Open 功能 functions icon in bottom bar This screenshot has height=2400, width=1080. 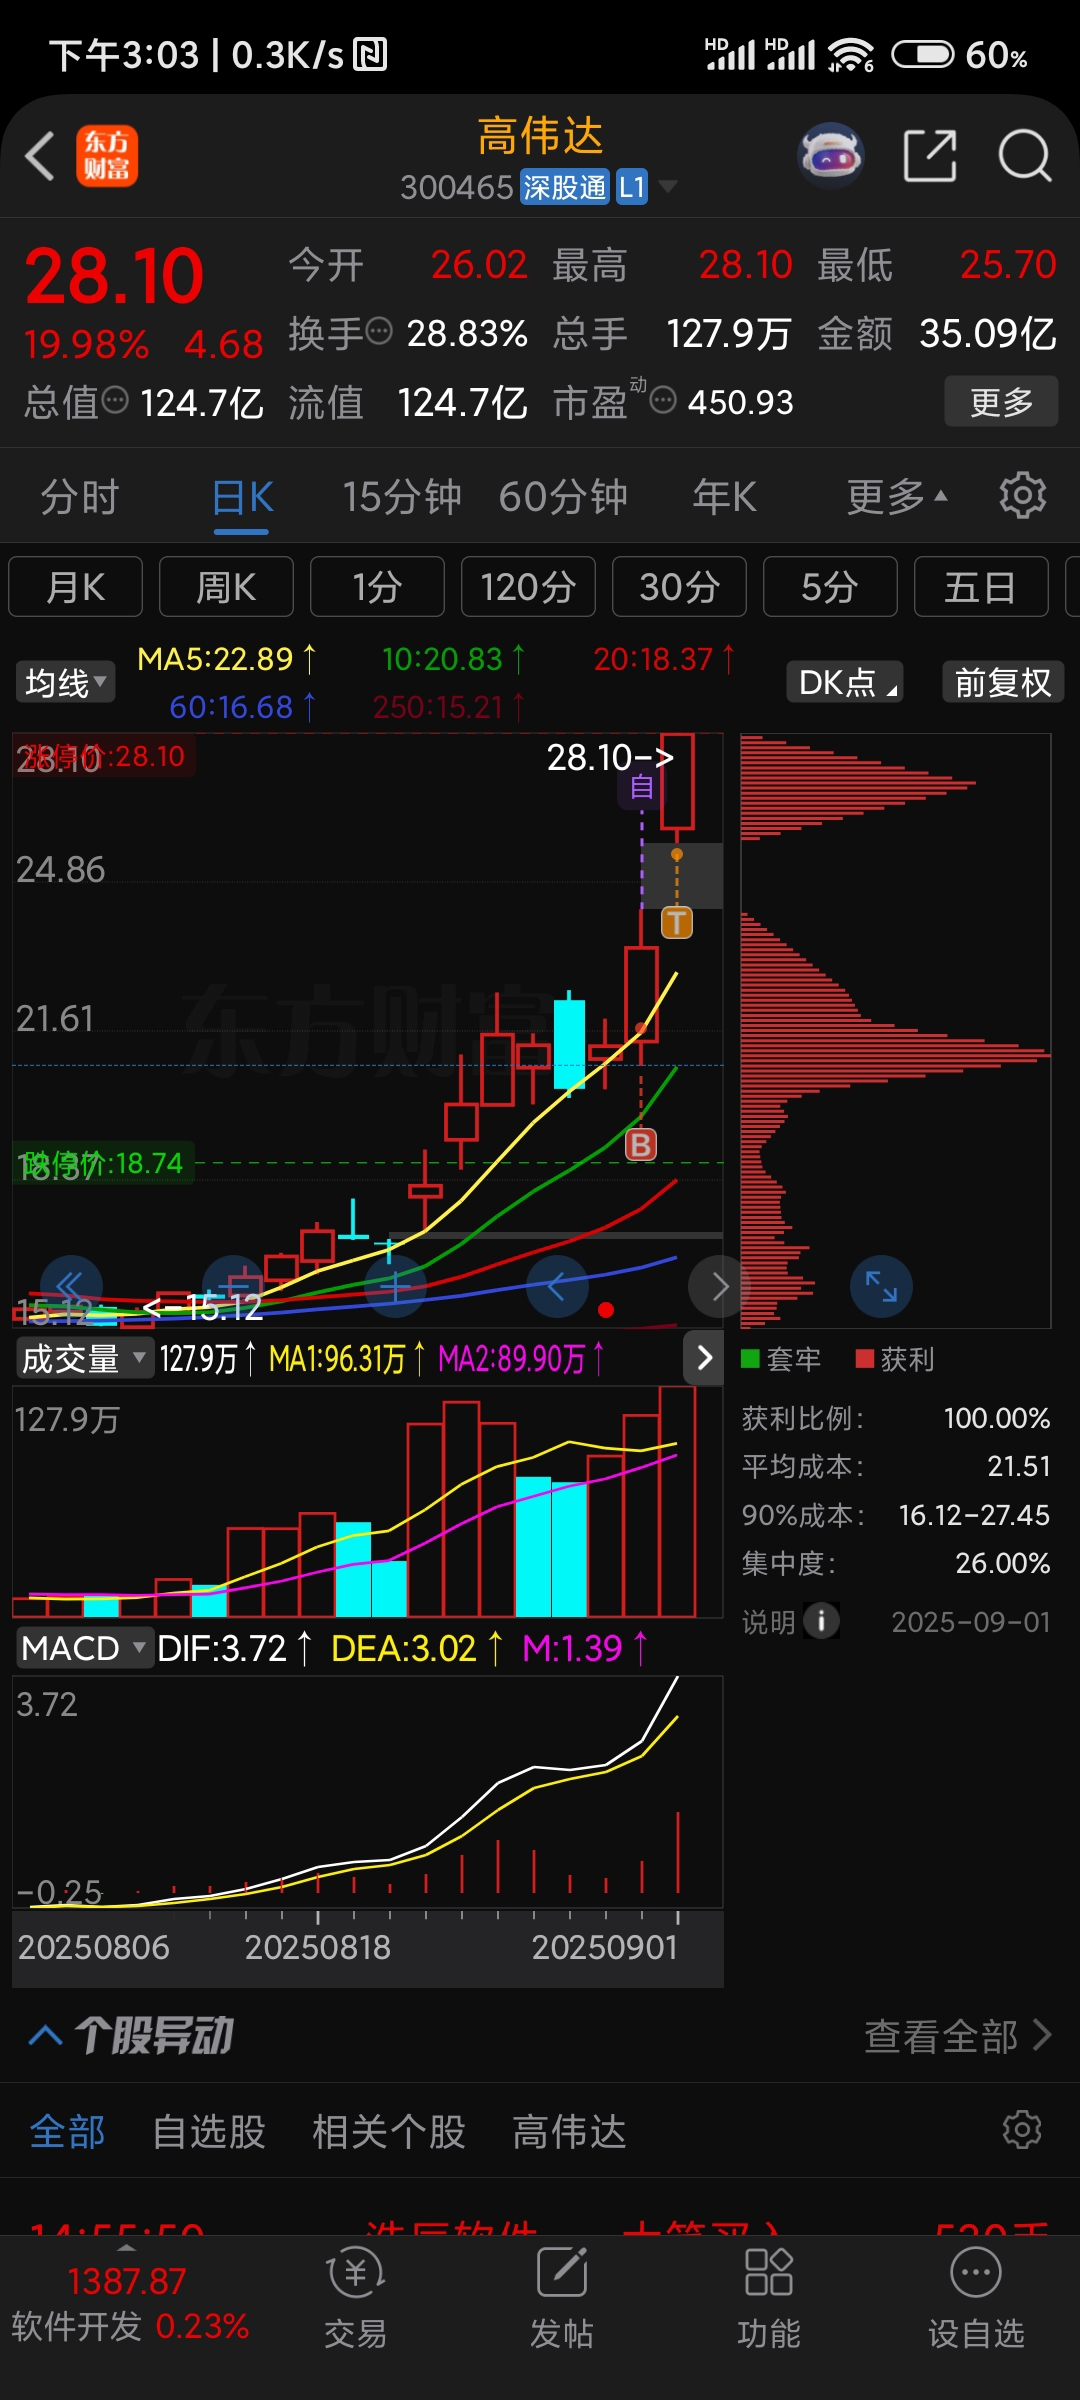pos(768,2296)
